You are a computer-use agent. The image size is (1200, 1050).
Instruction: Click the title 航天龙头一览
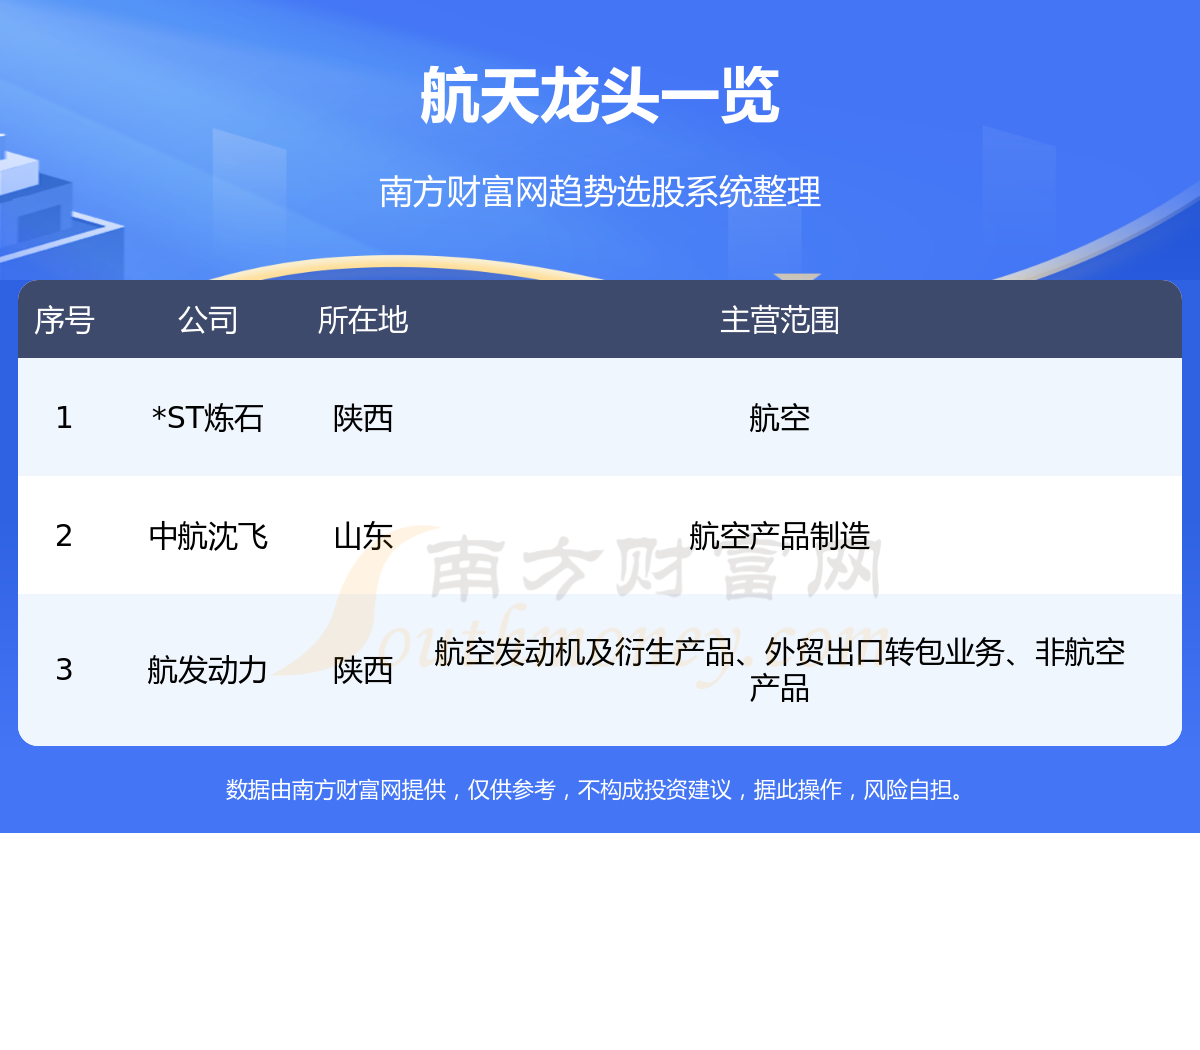(x=599, y=96)
